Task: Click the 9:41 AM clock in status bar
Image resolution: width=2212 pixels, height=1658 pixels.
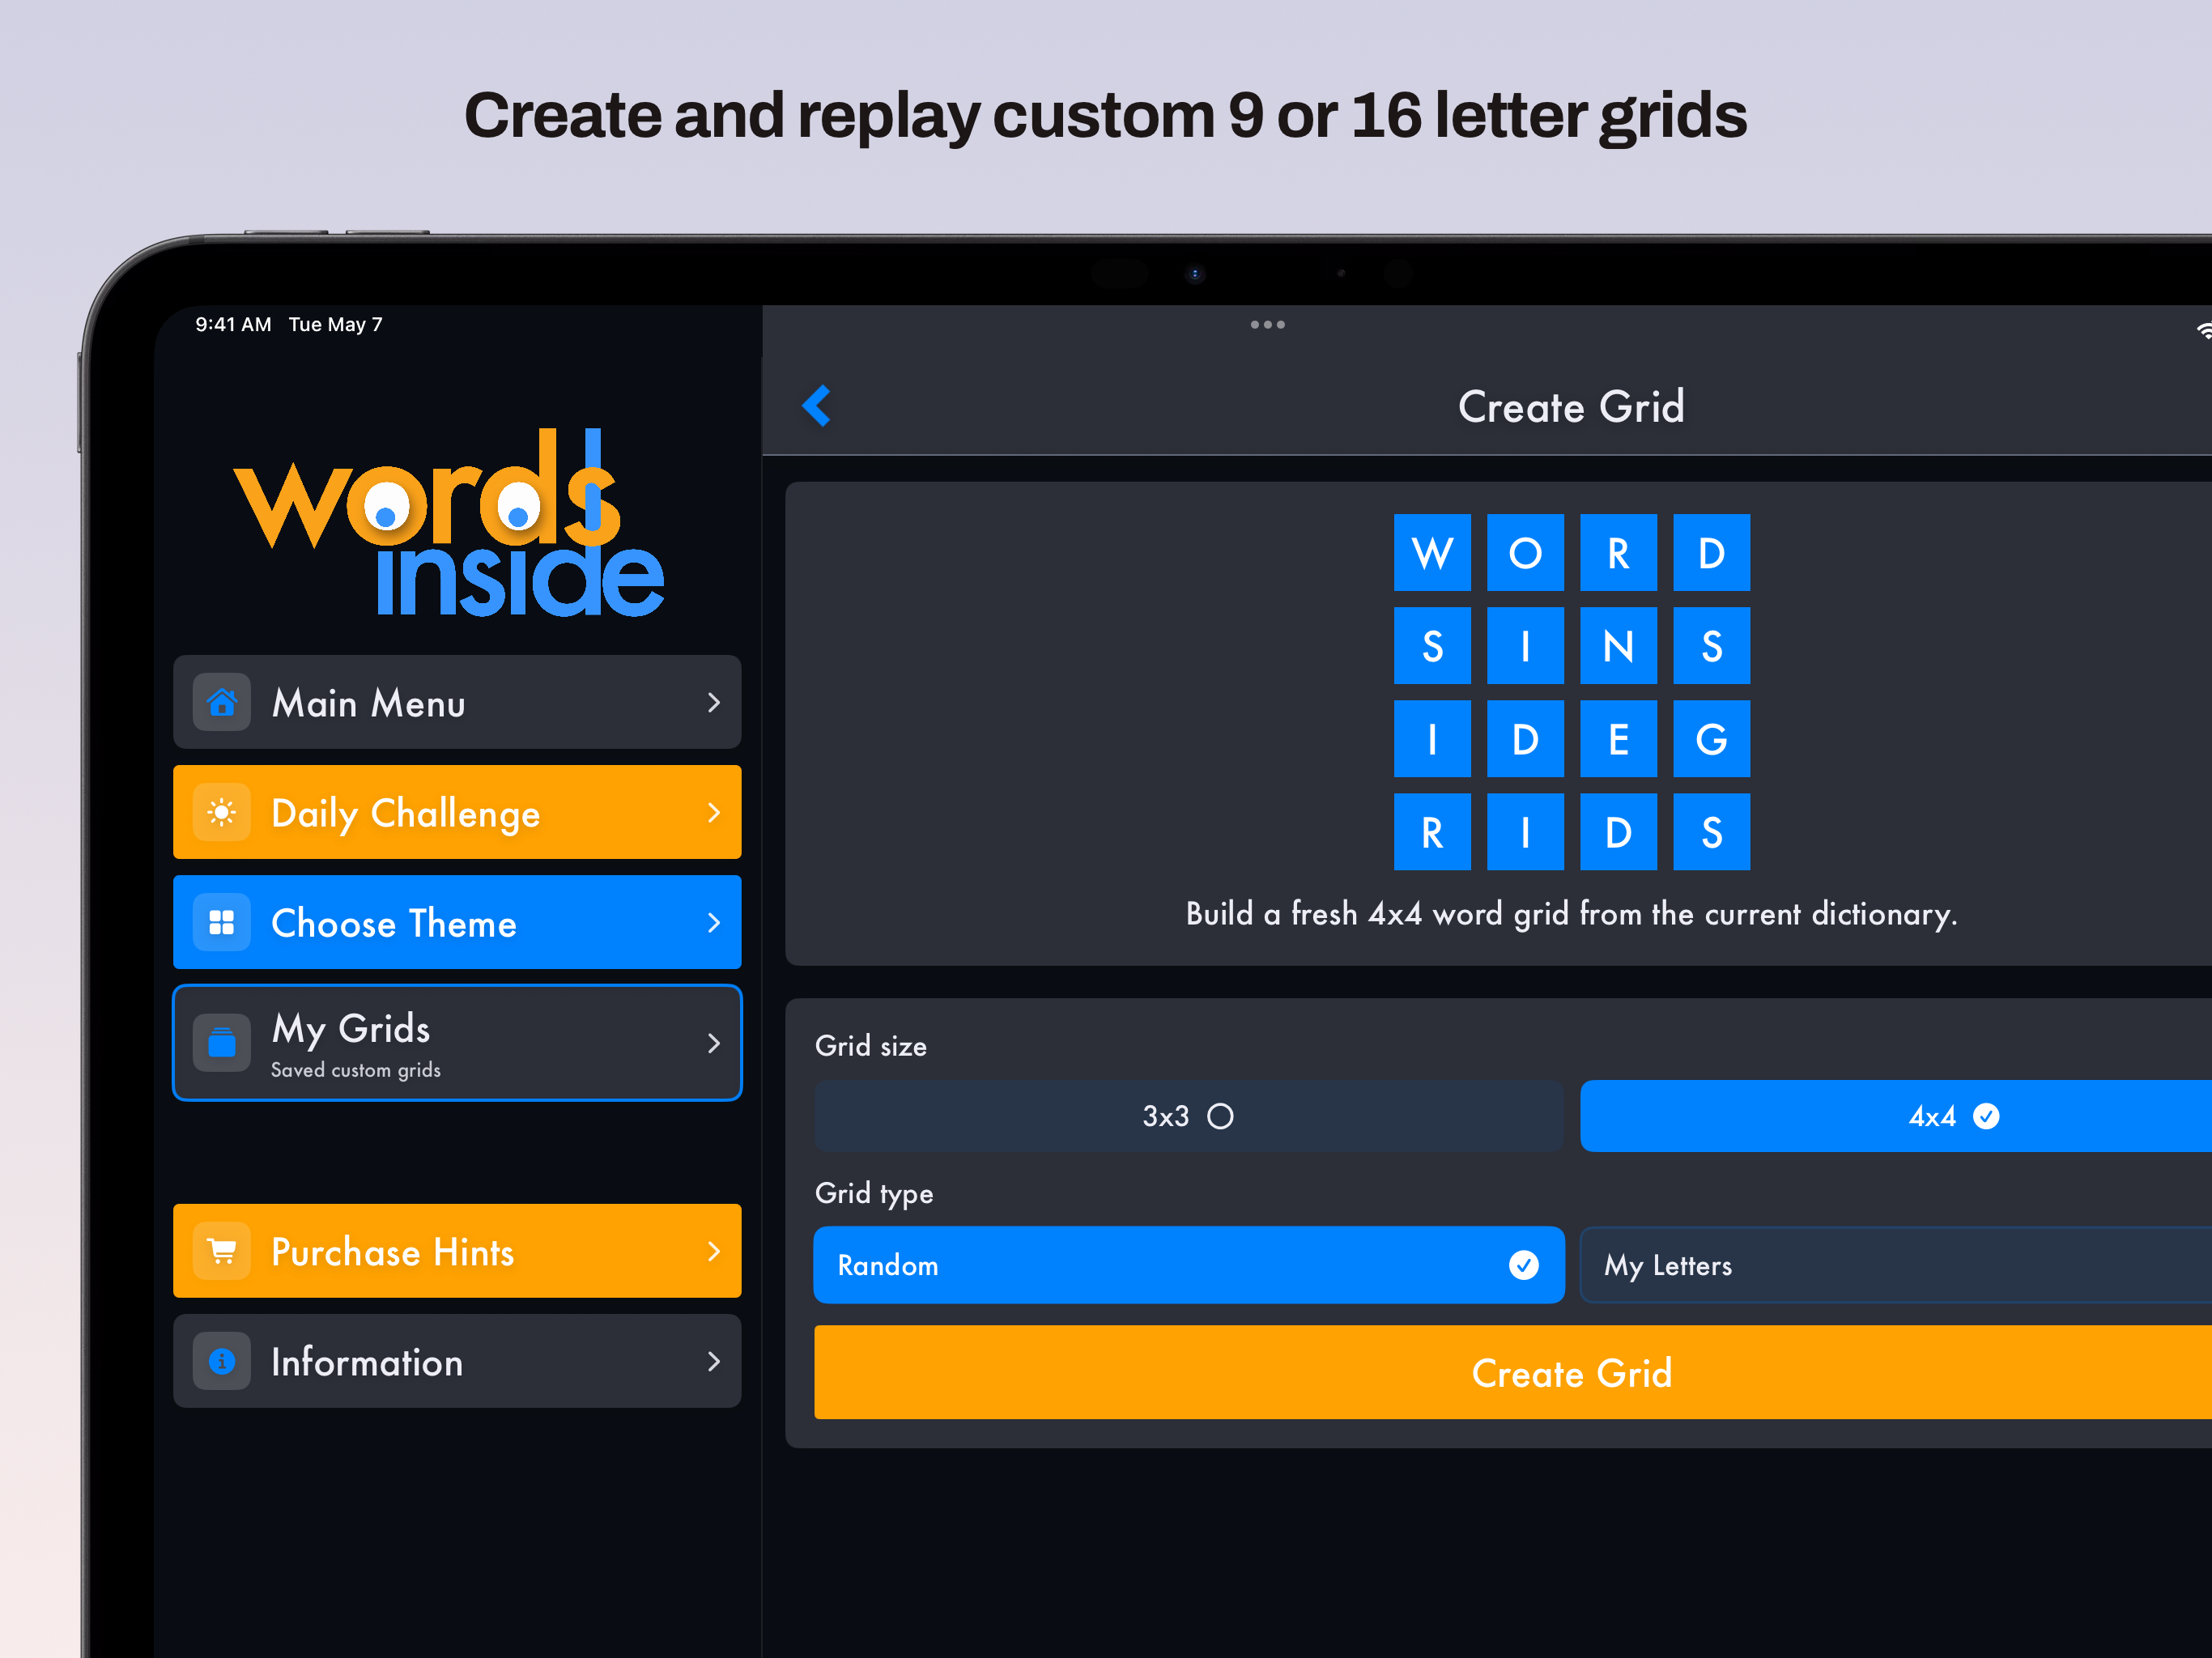Action: pos(233,324)
